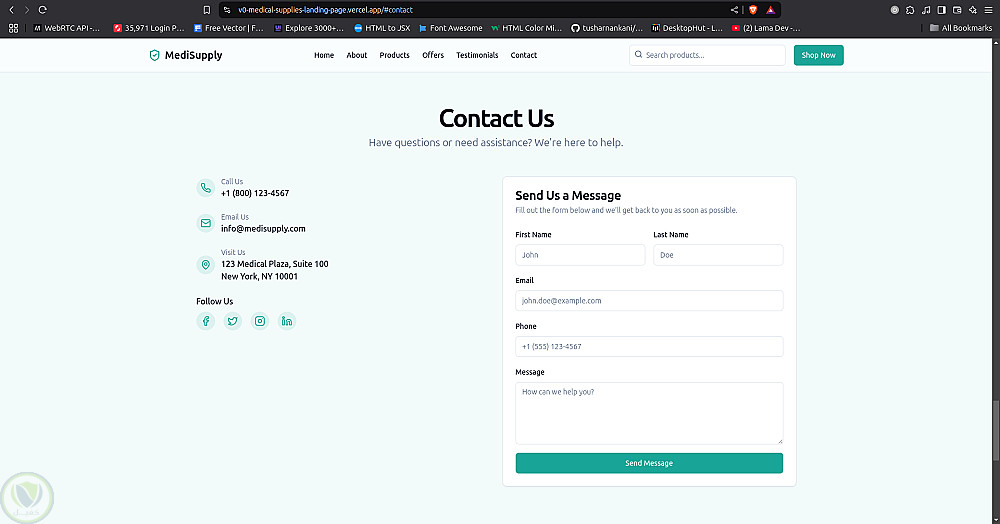Click the envelope icon beside Email Us
This screenshot has width=1000, height=524.
pos(206,223)
